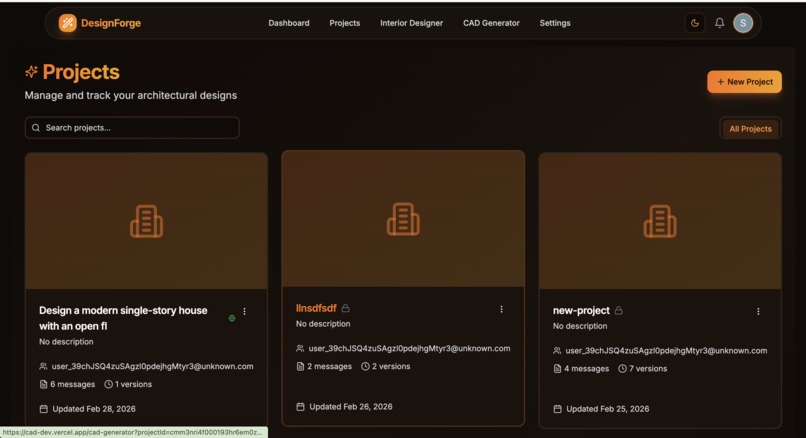Open the user avatar menu
This screenshot has height=438, width=806.
point(743,23)
